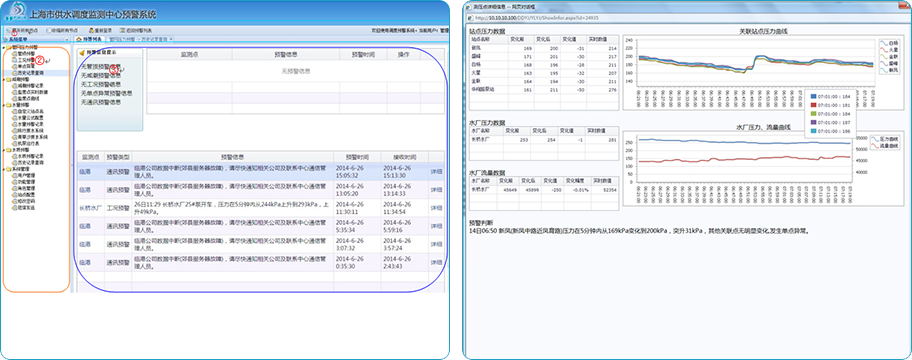Click the purple 07:01:00 : 187 tooltip entry
Image resolution: width=912 pixels, height=360 pixels.
[831, 123]
